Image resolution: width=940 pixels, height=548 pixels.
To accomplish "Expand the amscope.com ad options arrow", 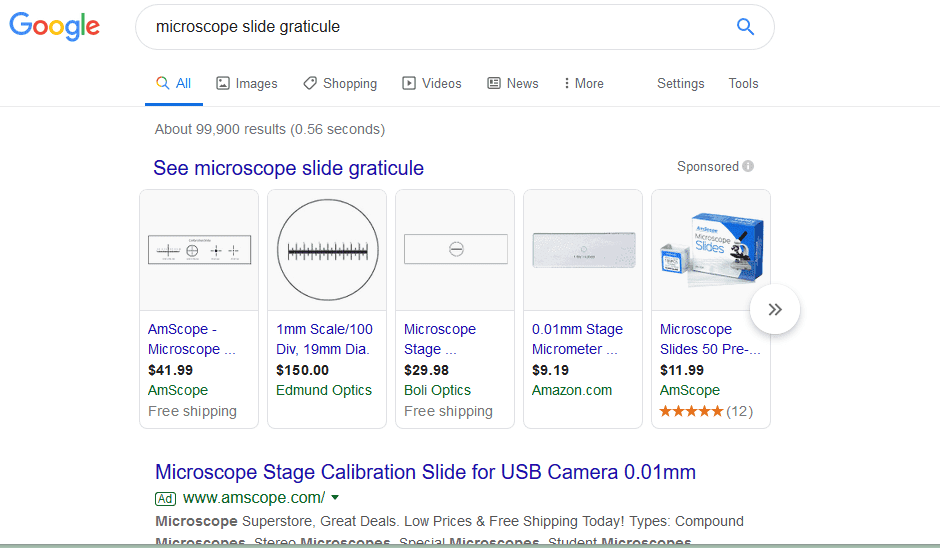I will 335,498.
